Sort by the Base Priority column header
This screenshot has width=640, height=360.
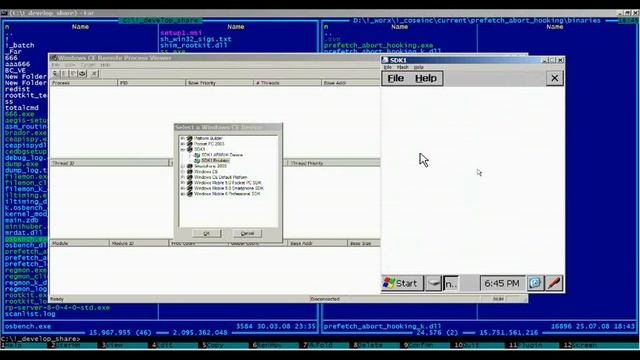[219, 83]
